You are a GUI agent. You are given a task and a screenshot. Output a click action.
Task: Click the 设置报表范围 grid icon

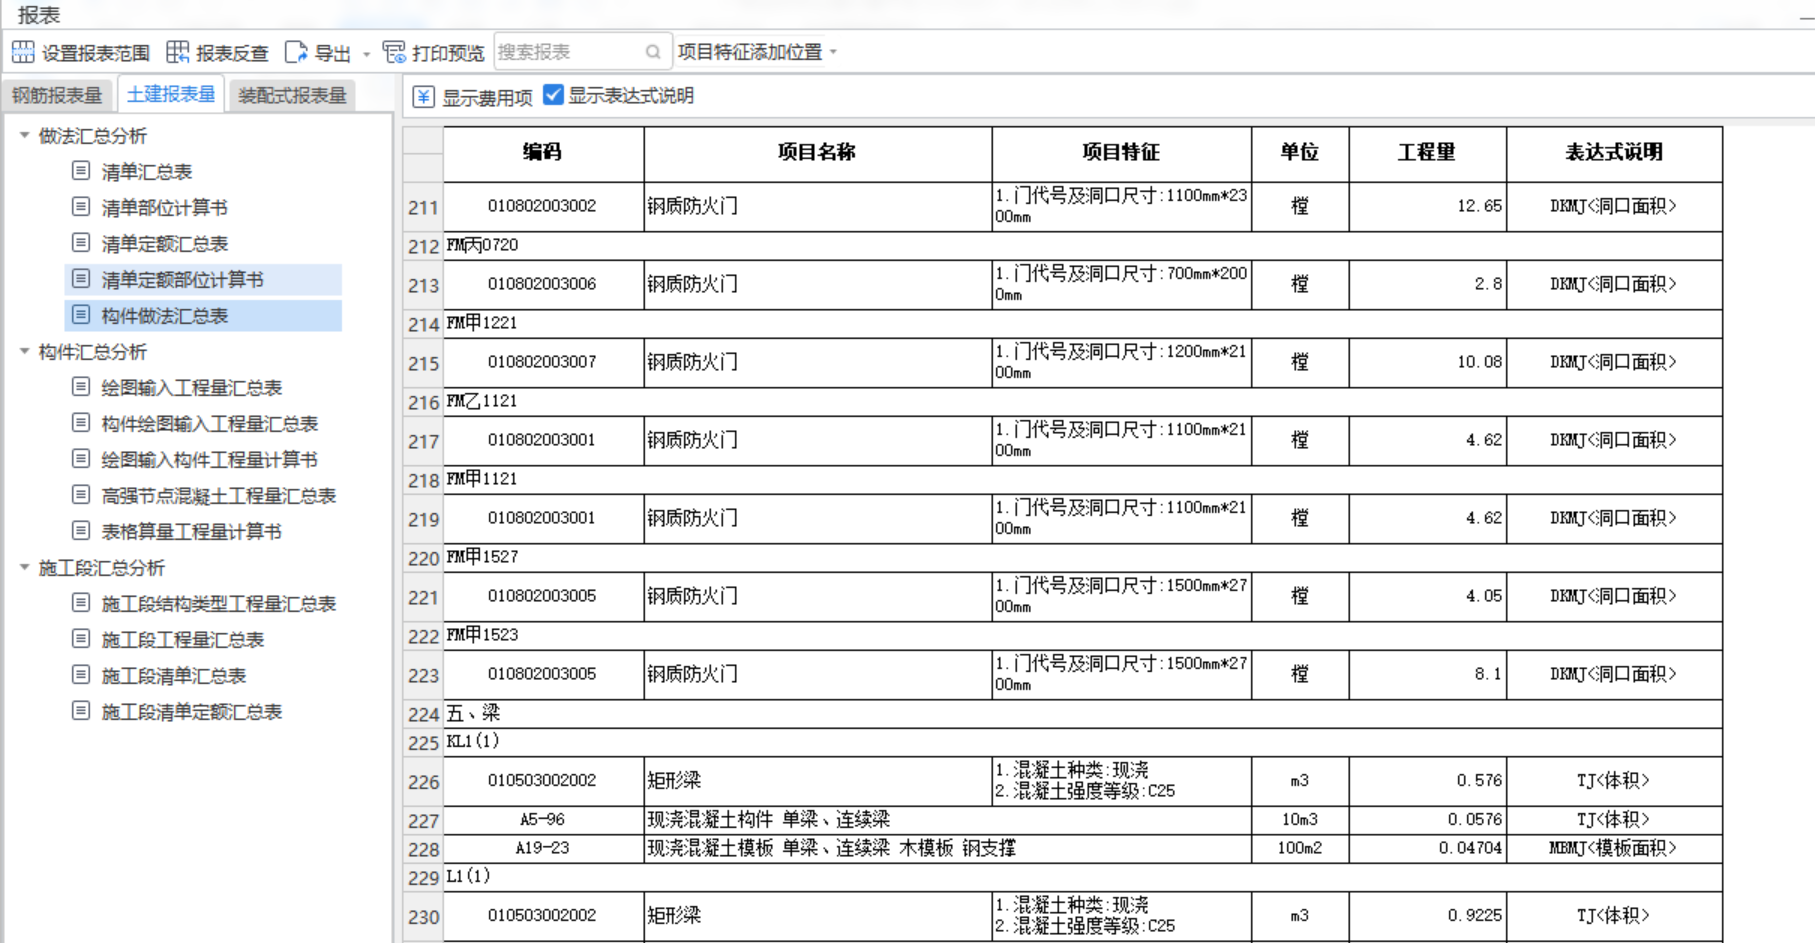(x=23, y=52)
